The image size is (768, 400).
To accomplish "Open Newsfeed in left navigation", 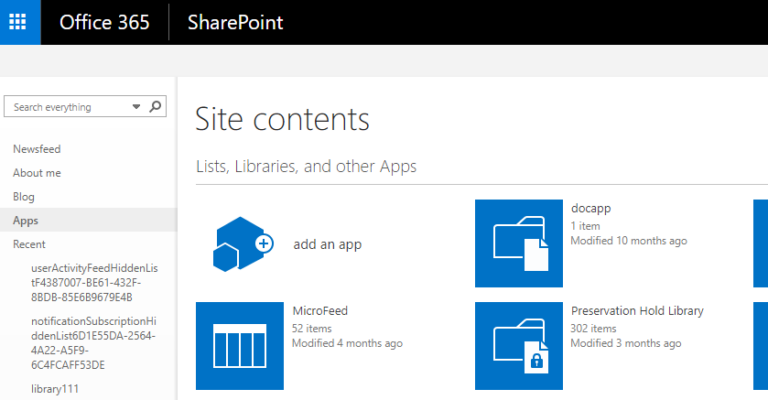I will click(37, 149).
